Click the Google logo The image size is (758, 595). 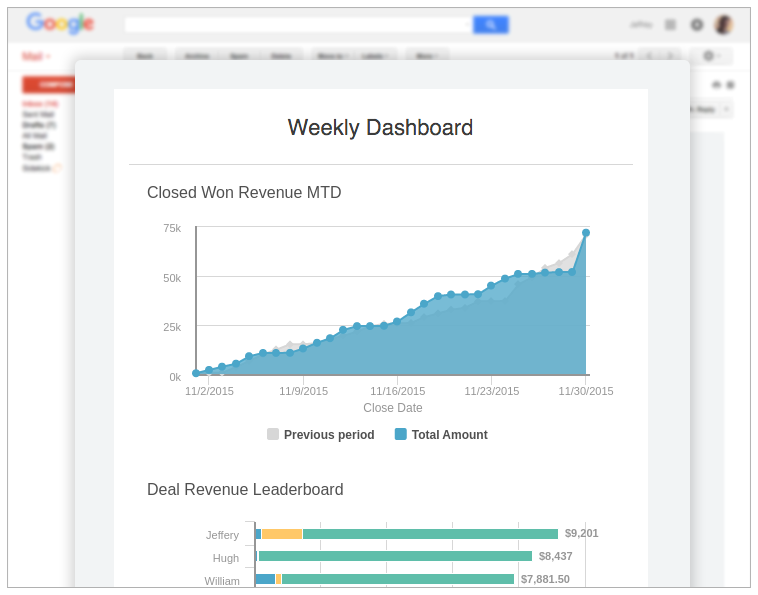(60, 23)
